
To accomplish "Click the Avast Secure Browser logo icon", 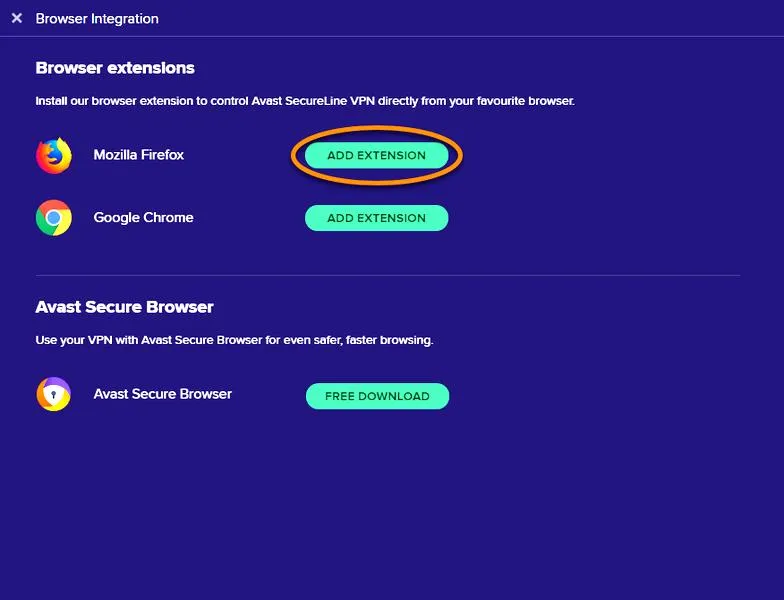I will click(x=54, y=394).
